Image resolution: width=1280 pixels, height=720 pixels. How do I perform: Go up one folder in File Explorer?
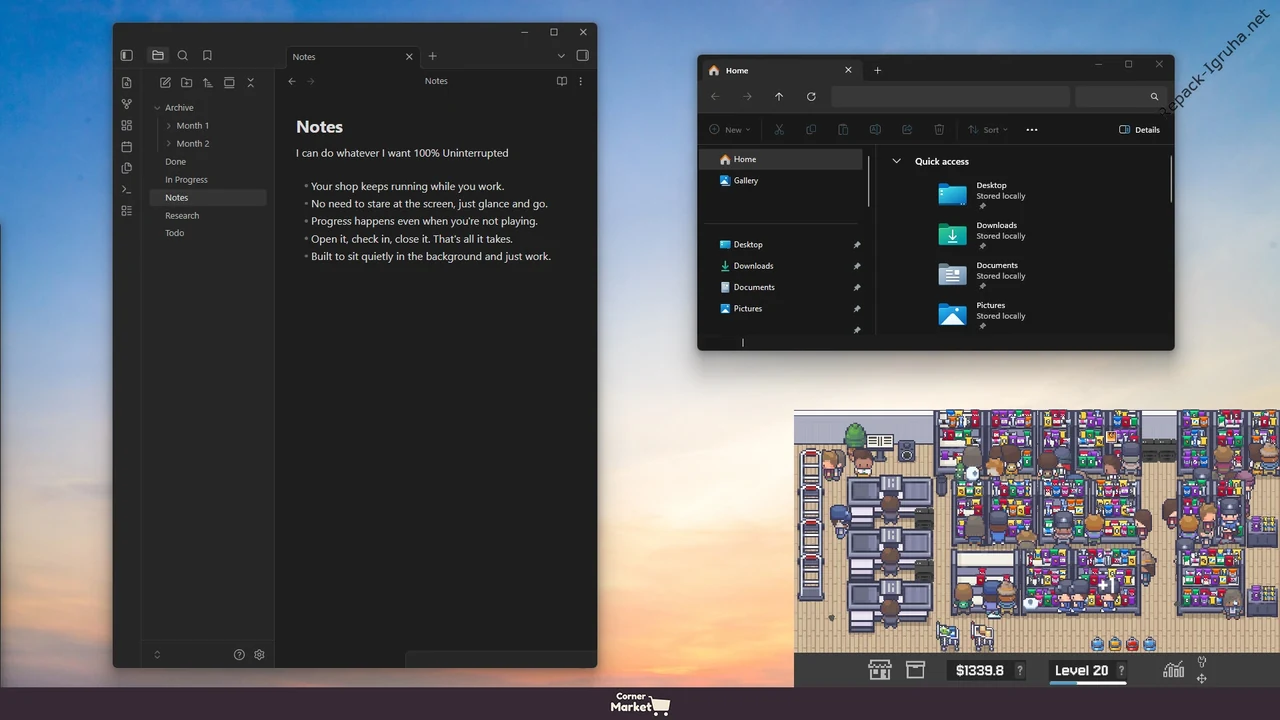(x=779, y=97)
